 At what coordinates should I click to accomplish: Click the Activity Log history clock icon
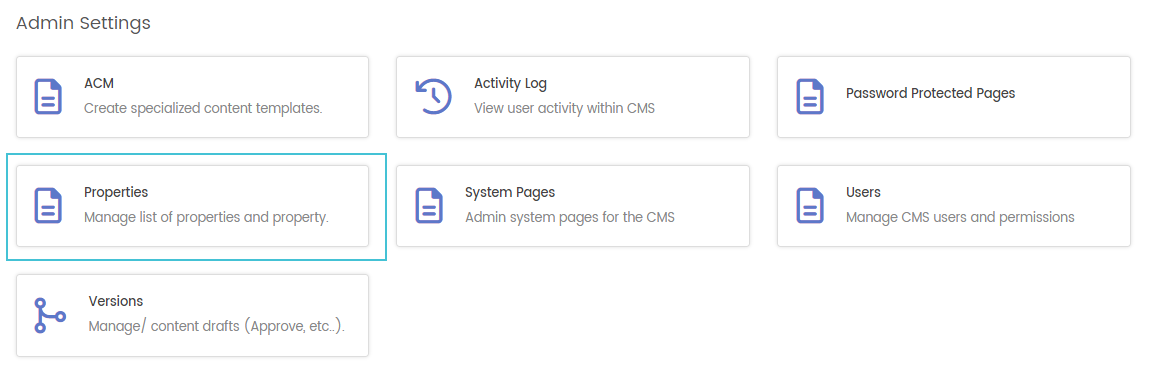[433, 96]
